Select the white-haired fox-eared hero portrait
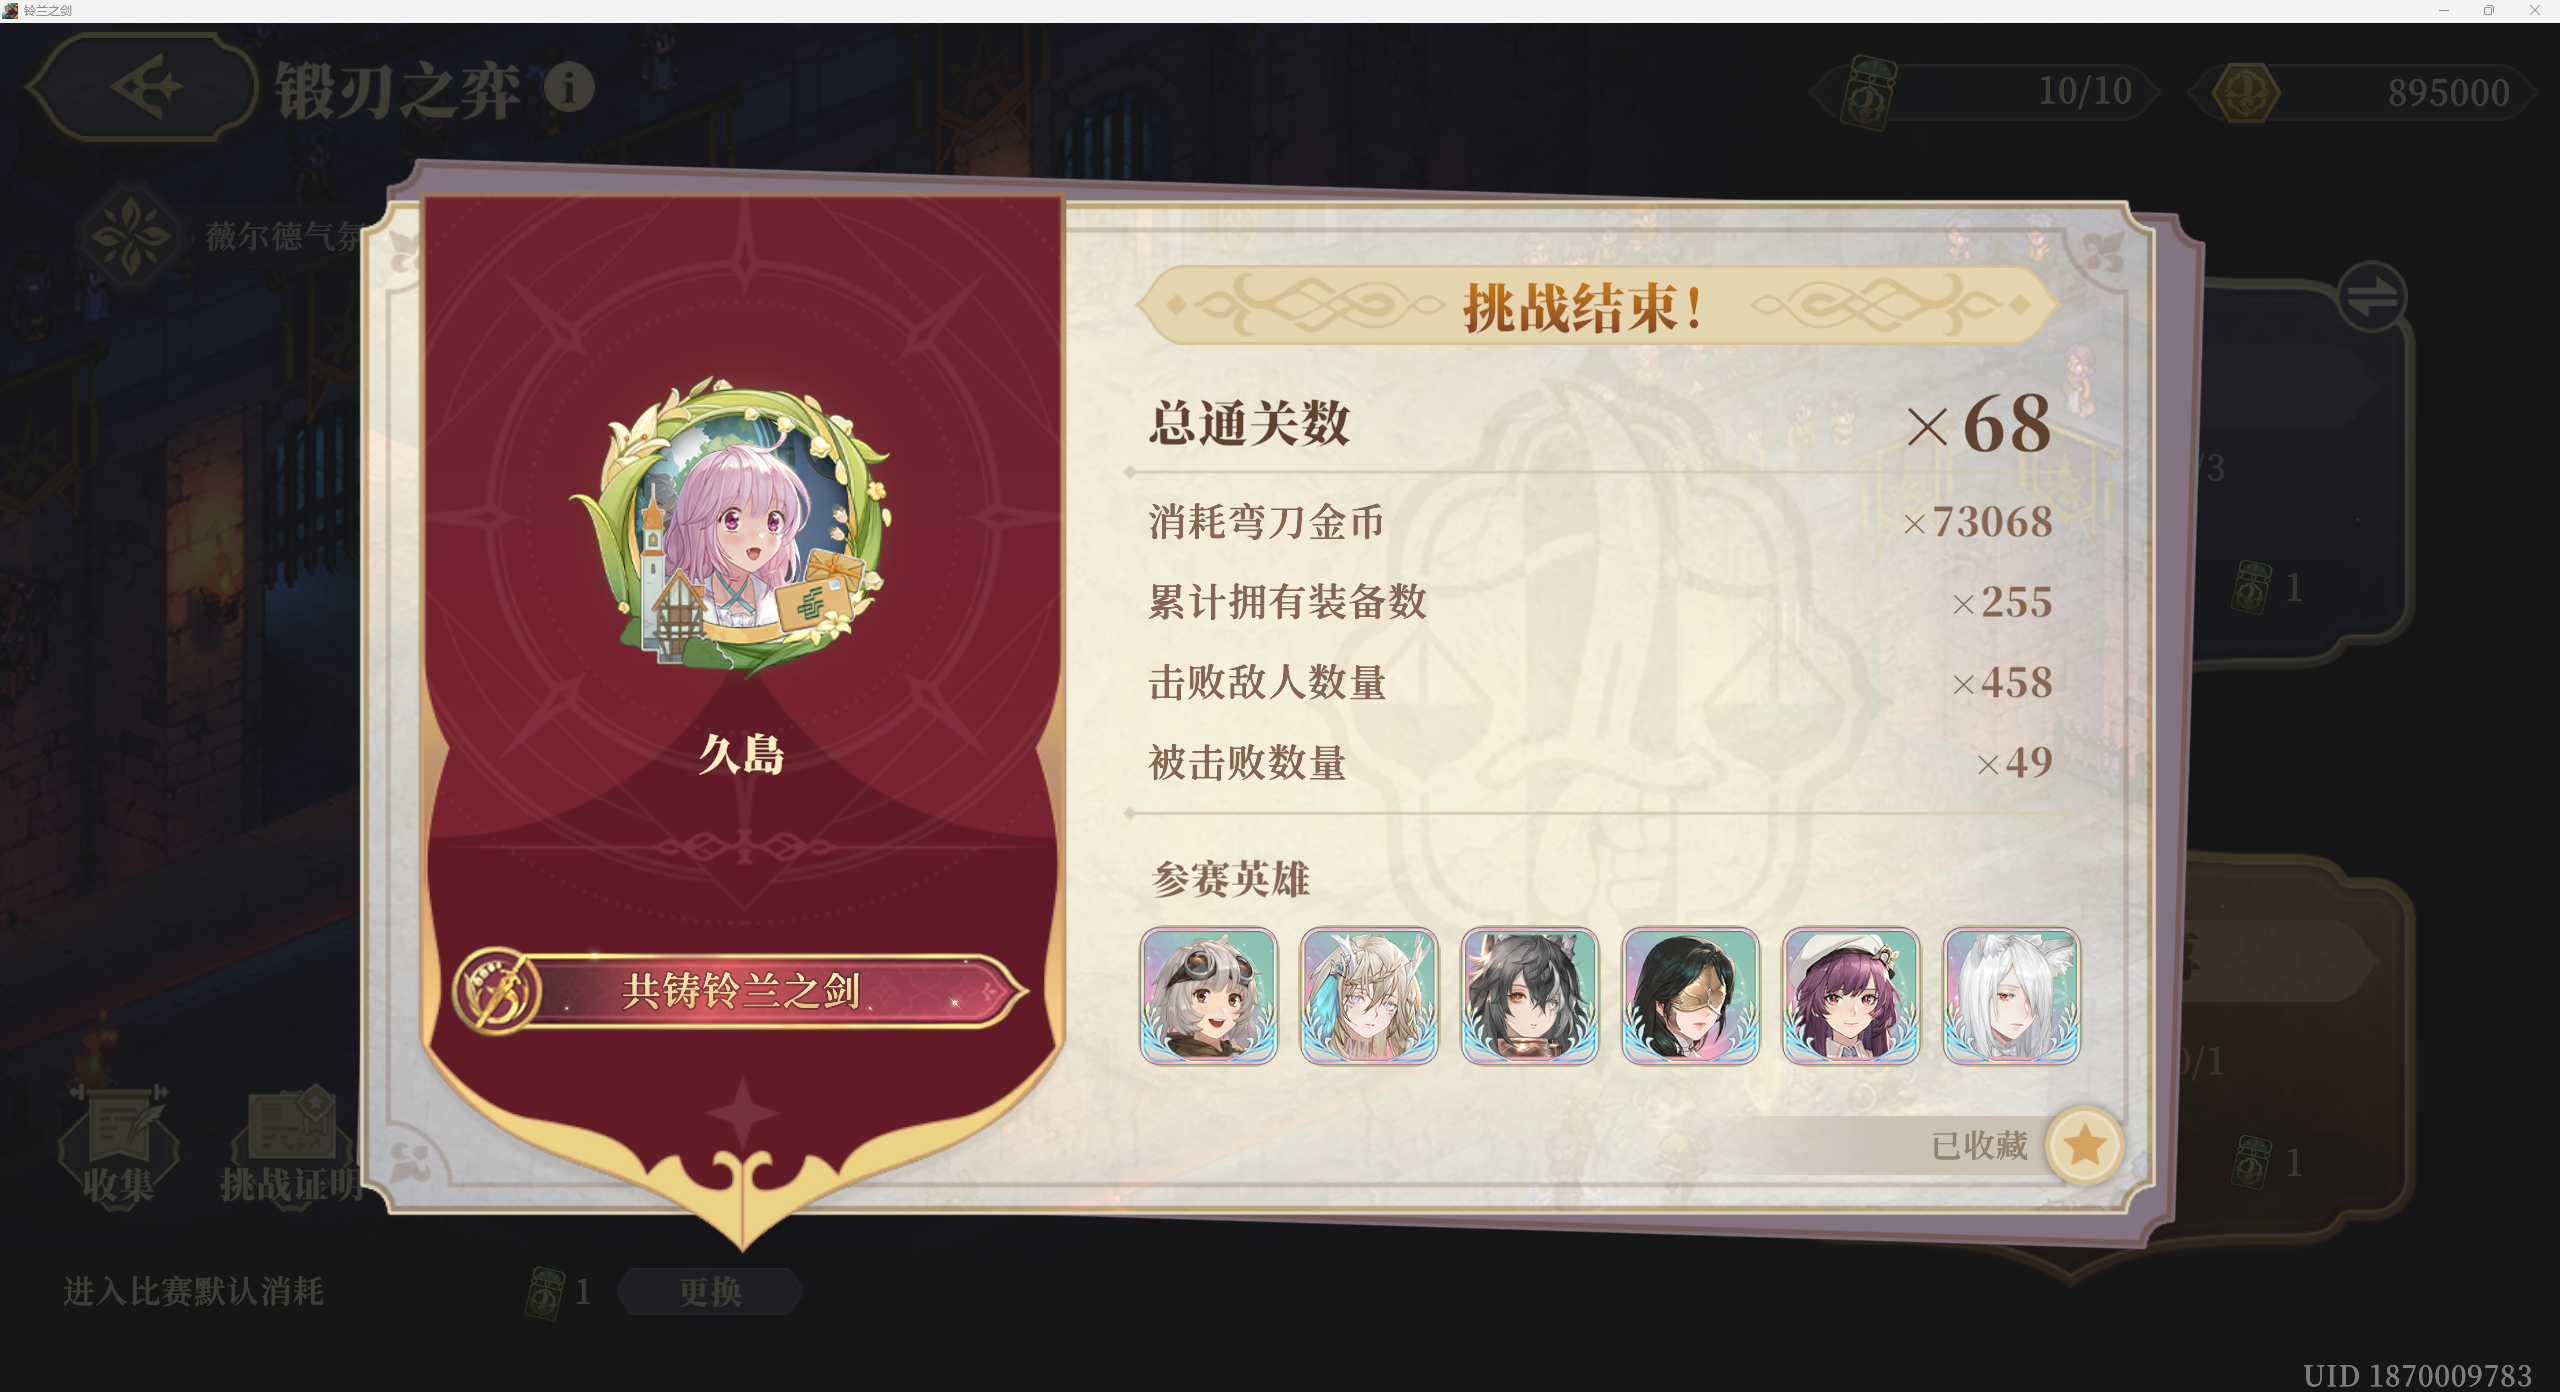 point(2011,995)
